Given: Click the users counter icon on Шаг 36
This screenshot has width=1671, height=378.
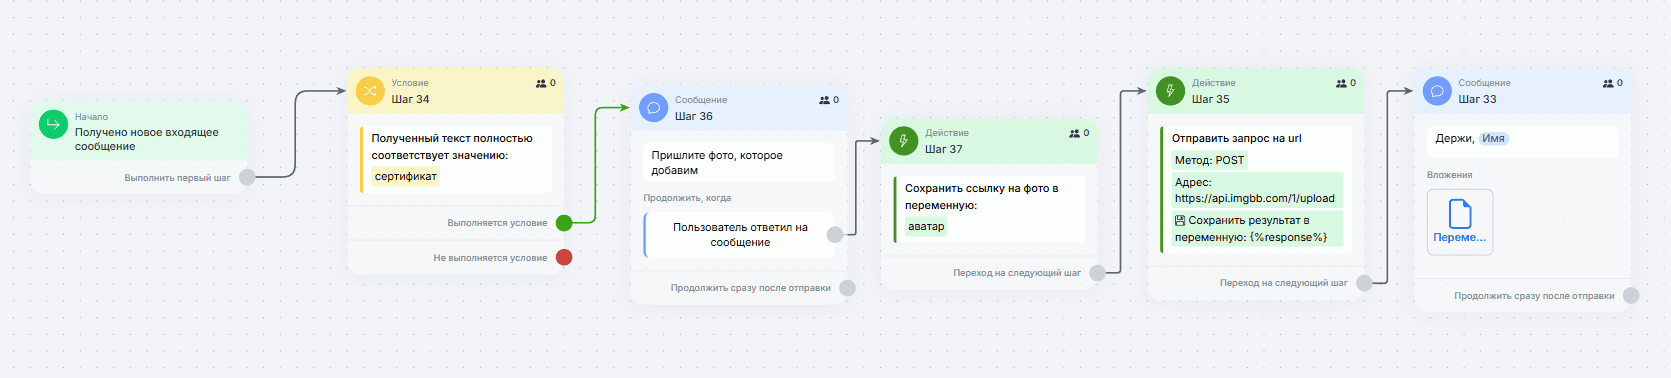Looking at the screenshot, I should (824, 100).
